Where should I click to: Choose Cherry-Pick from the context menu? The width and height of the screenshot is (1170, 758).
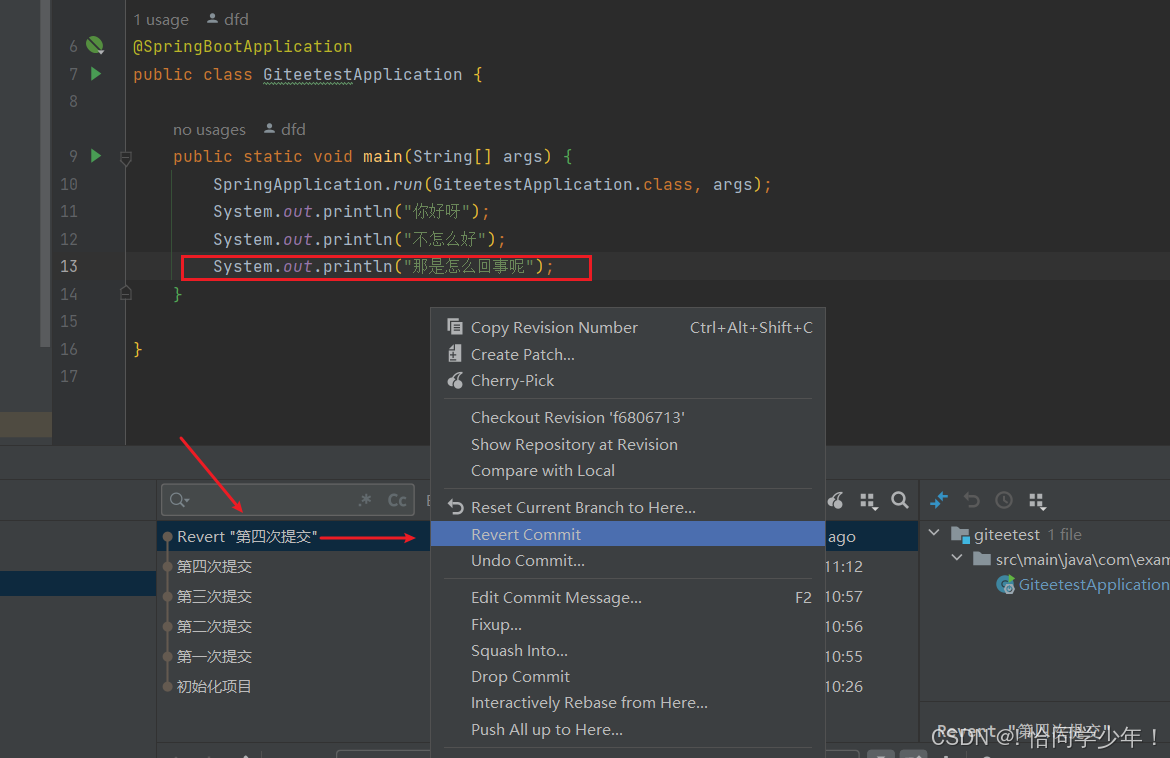(x=628, y=380)
